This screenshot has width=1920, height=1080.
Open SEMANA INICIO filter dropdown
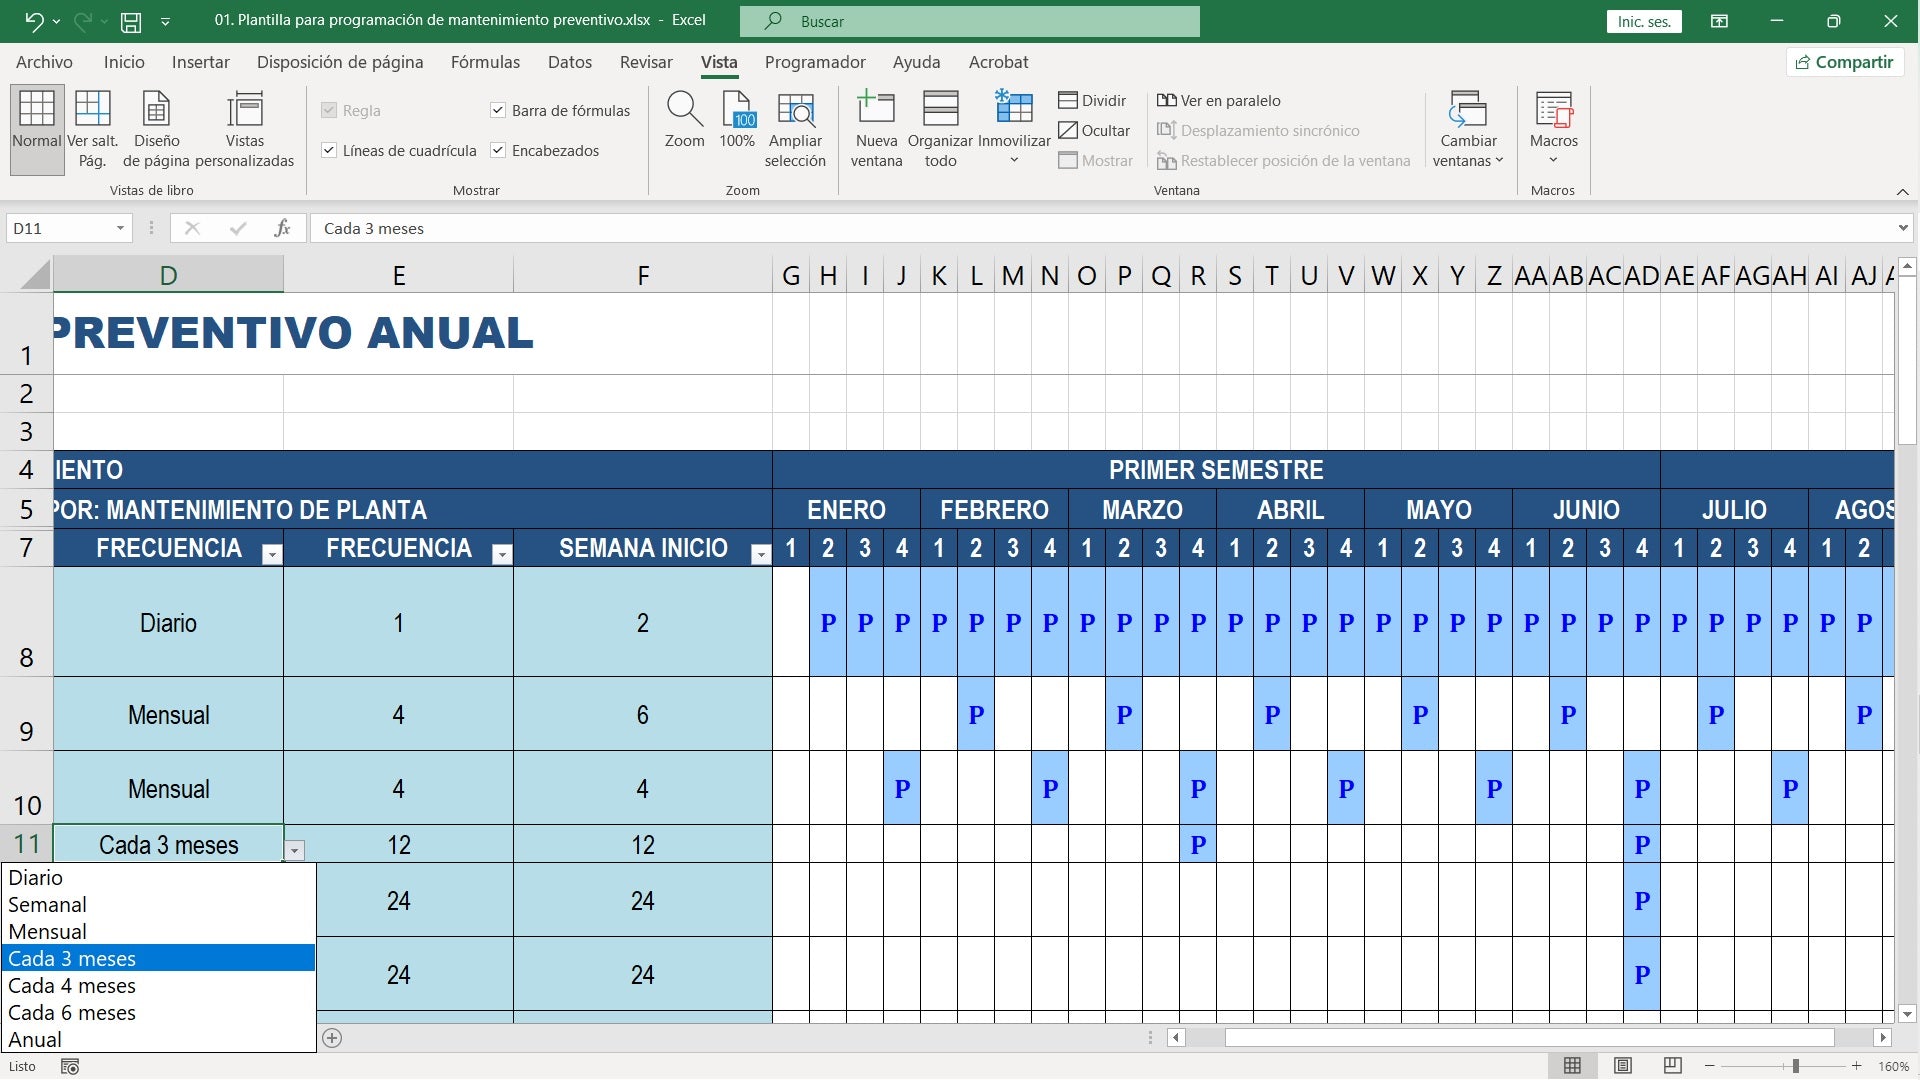click(x=761, y=555)
